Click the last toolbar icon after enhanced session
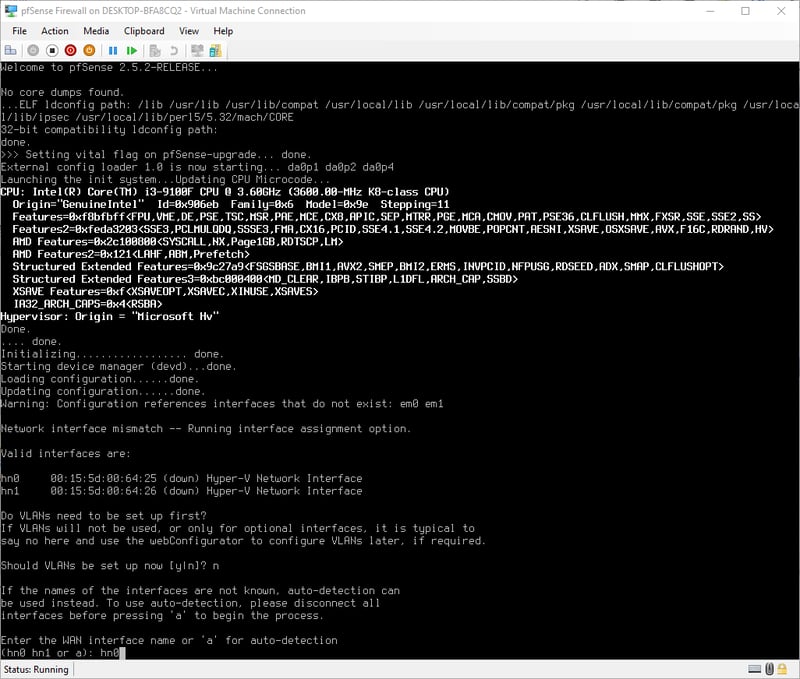Image resolution: width=800 pixels, height=679 pixels. pyautogui.click(x=215, y=50)
